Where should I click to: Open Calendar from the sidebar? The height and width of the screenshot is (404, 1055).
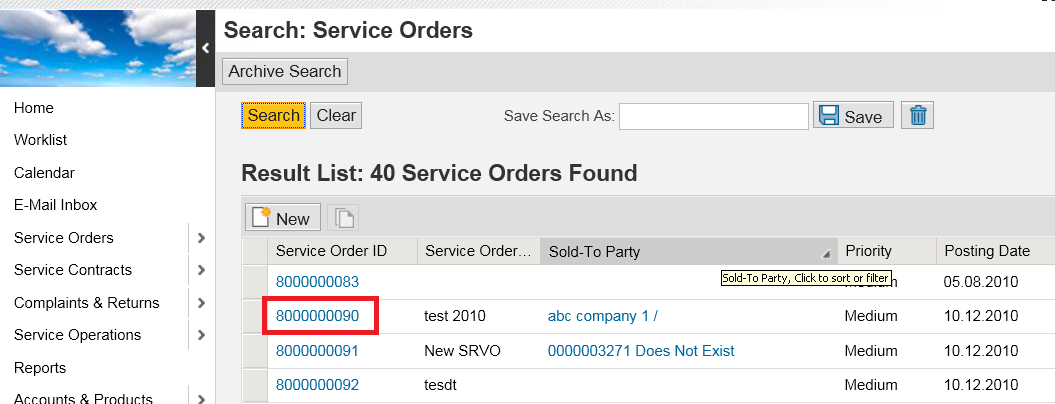(x=44, y=173)
